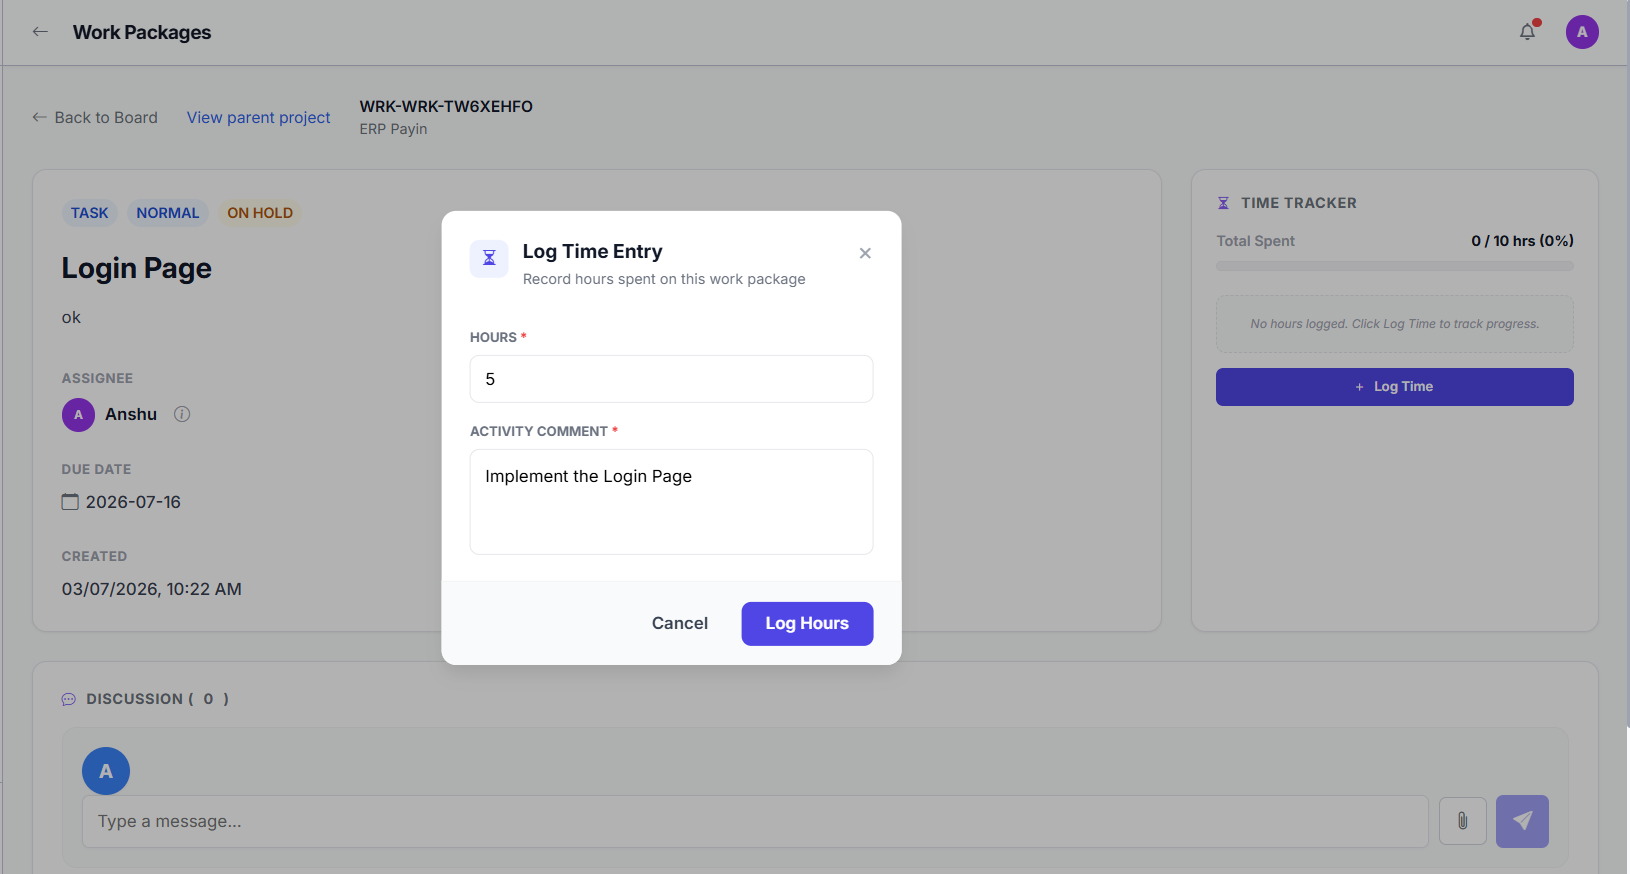The width and height of the screenshot is (1630, 874).
Task: Close the Log Time Entry dialog with X
Action: coord(865,253)
